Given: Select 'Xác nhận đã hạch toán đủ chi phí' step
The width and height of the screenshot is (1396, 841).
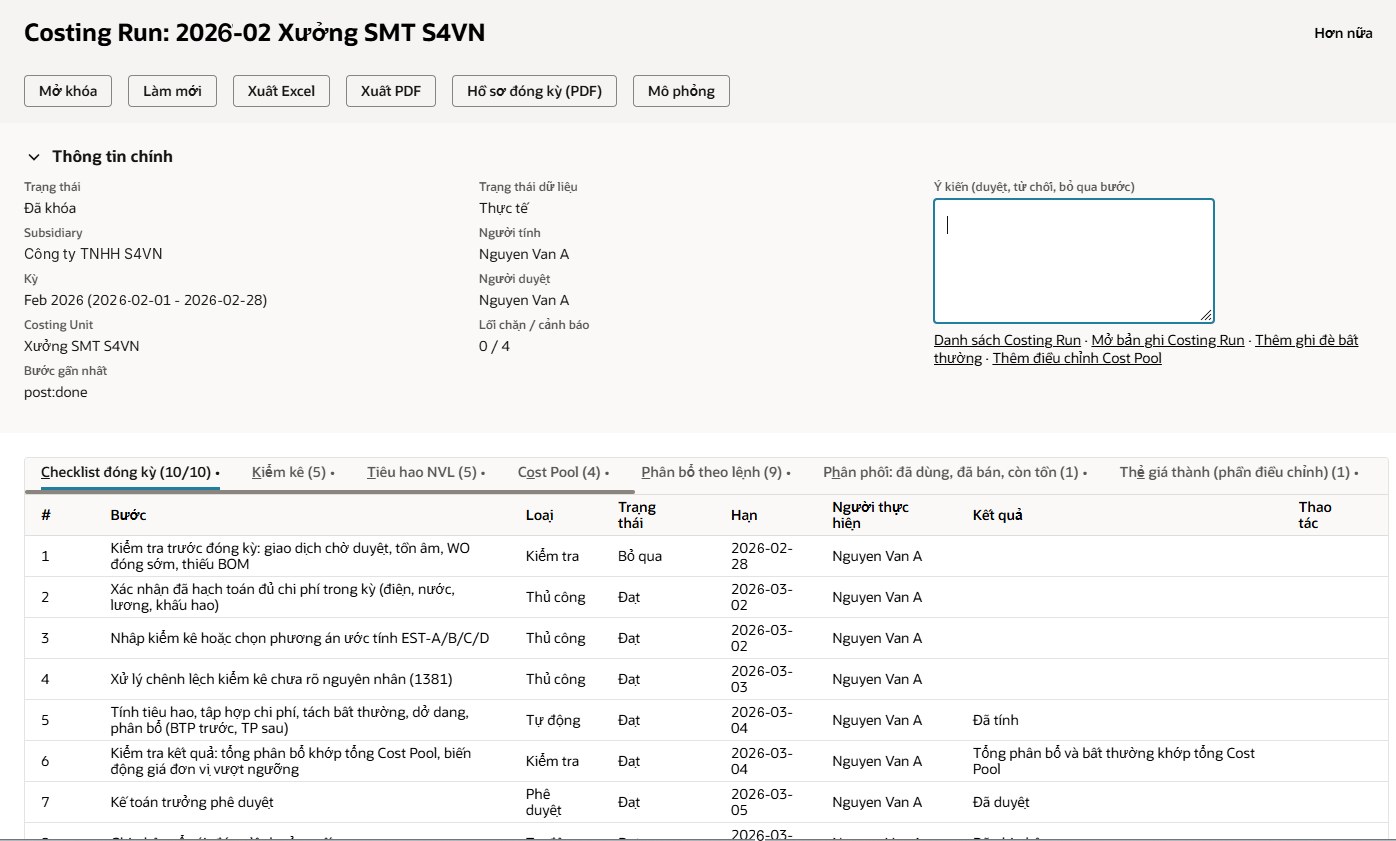Looking at the screenshot, I should click(283, 597).
